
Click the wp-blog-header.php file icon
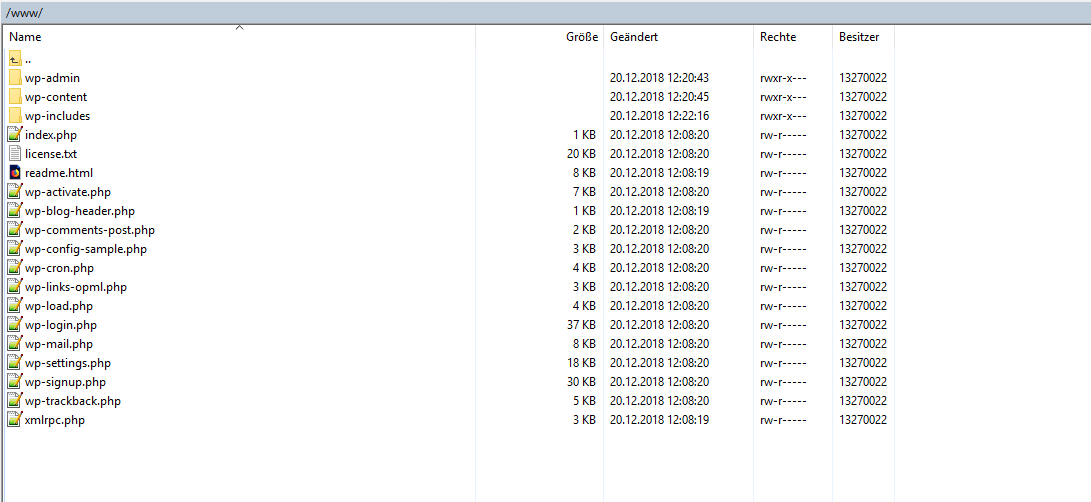(15, 210)
